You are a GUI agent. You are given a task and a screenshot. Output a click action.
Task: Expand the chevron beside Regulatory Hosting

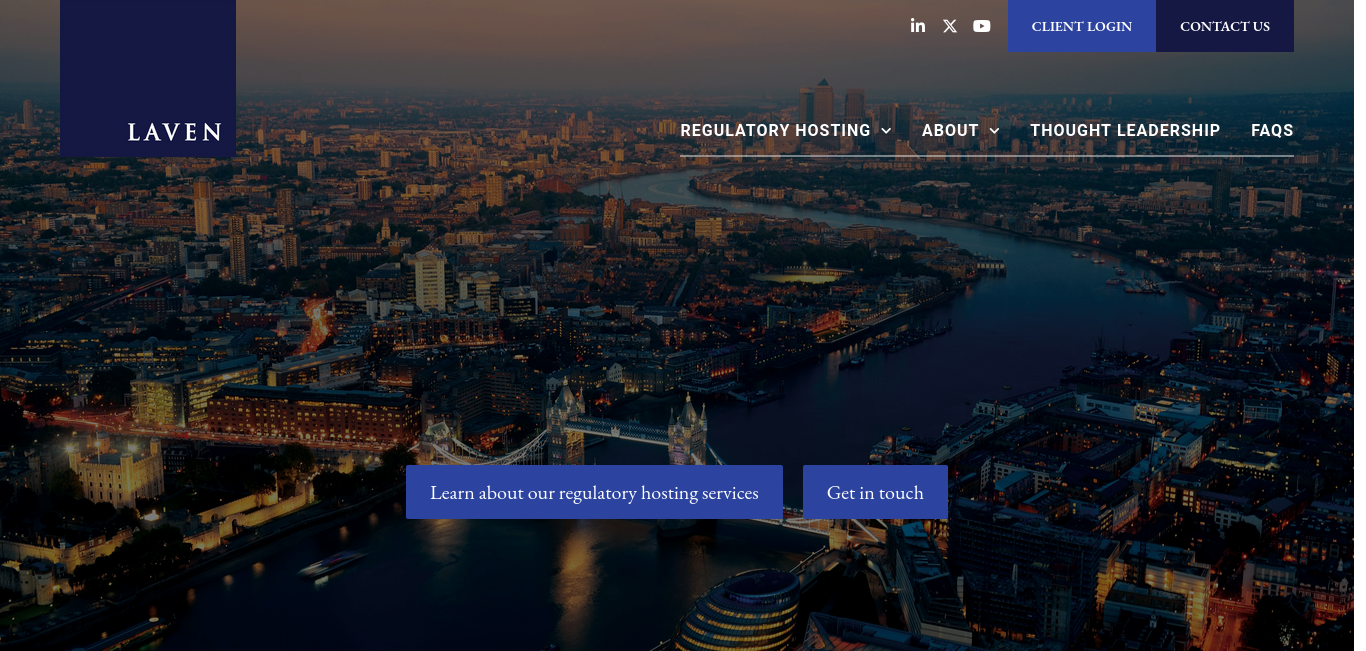click(x=886, y=131)
